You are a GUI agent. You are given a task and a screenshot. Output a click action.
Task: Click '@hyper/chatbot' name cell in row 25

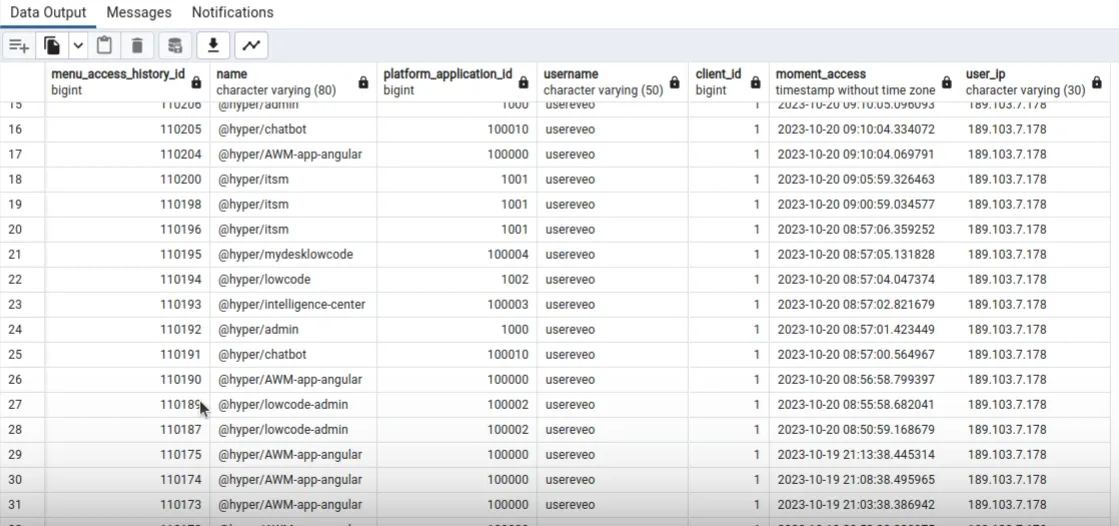point(293,354)
